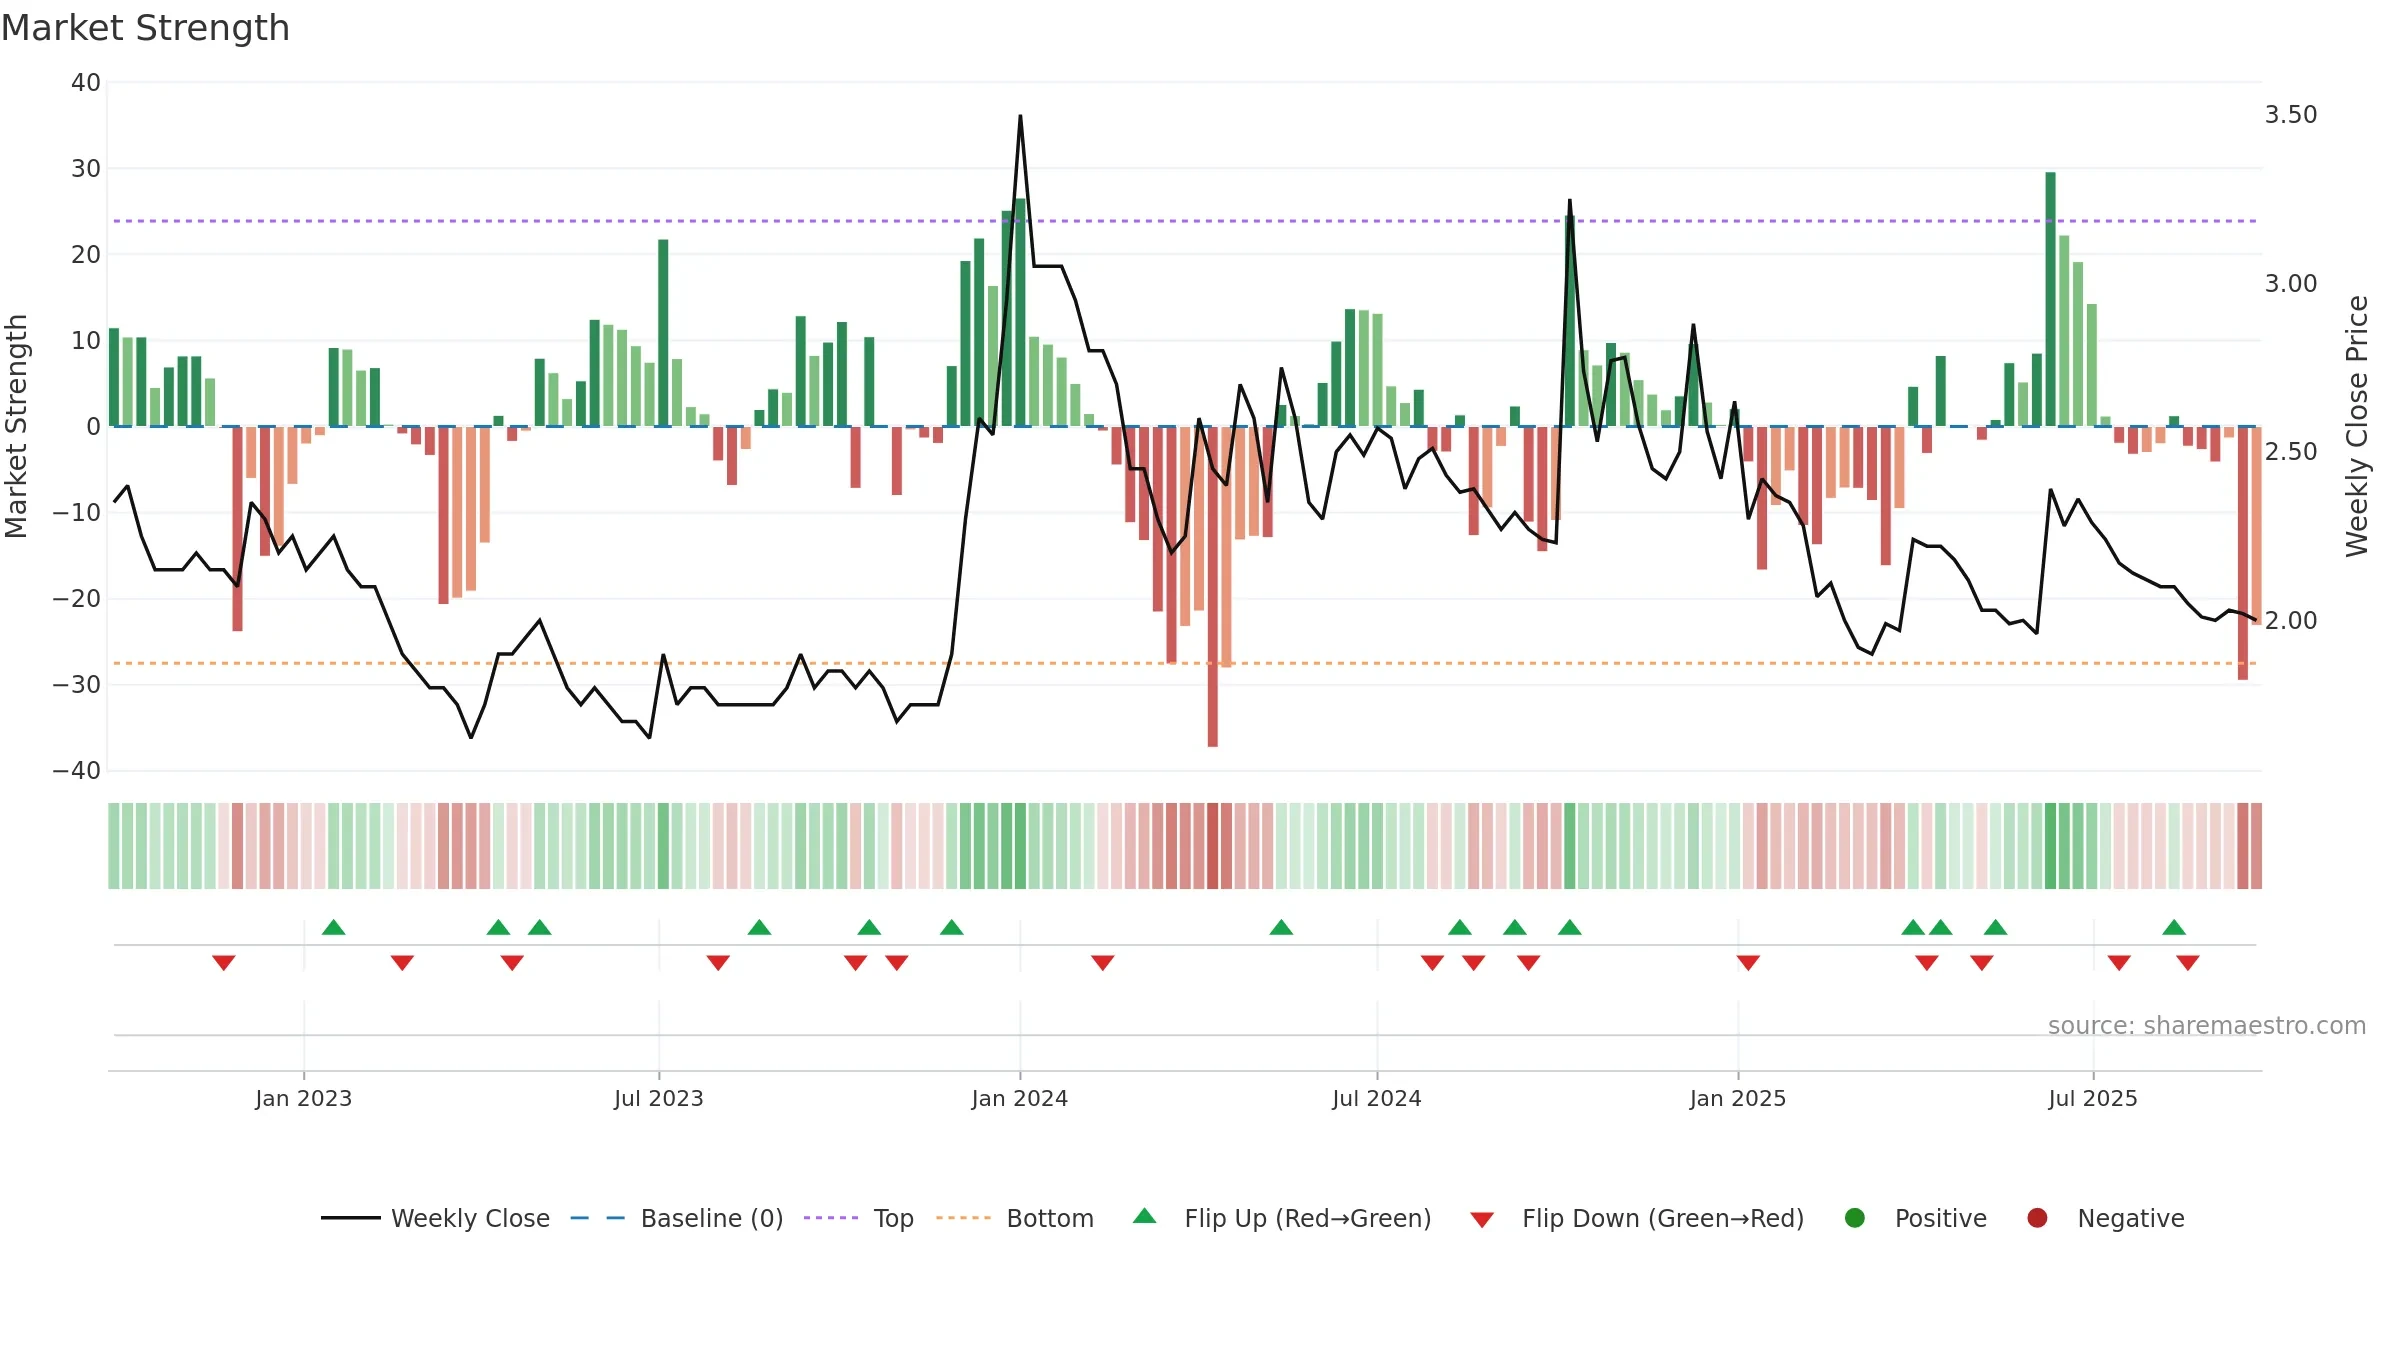2400x1350 pixels.
Task: Toggle the Top legend entry
Action: pos(859,1218)
